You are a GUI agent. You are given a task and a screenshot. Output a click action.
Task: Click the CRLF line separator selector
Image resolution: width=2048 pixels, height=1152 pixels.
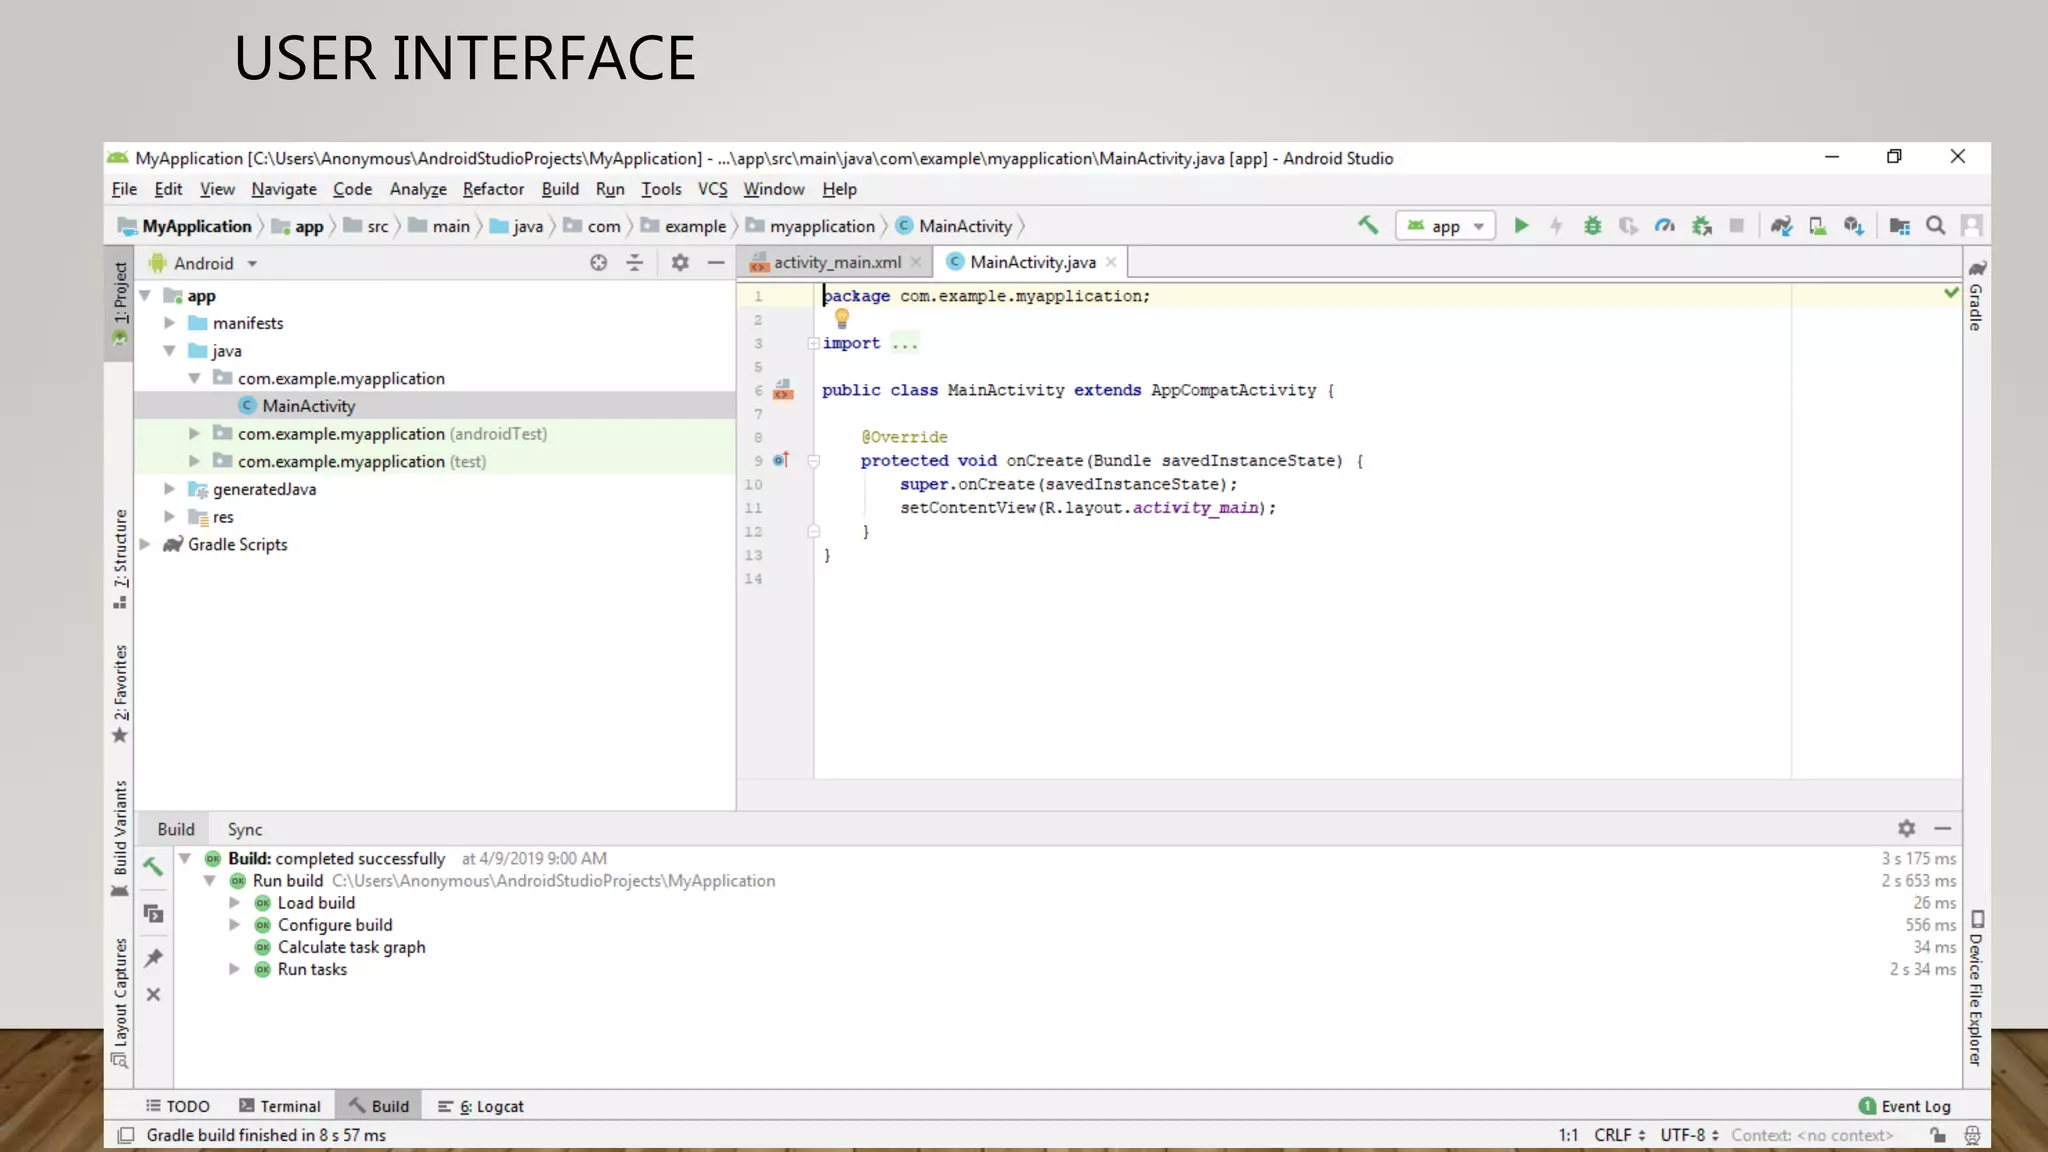[x=1619, y=1135]
